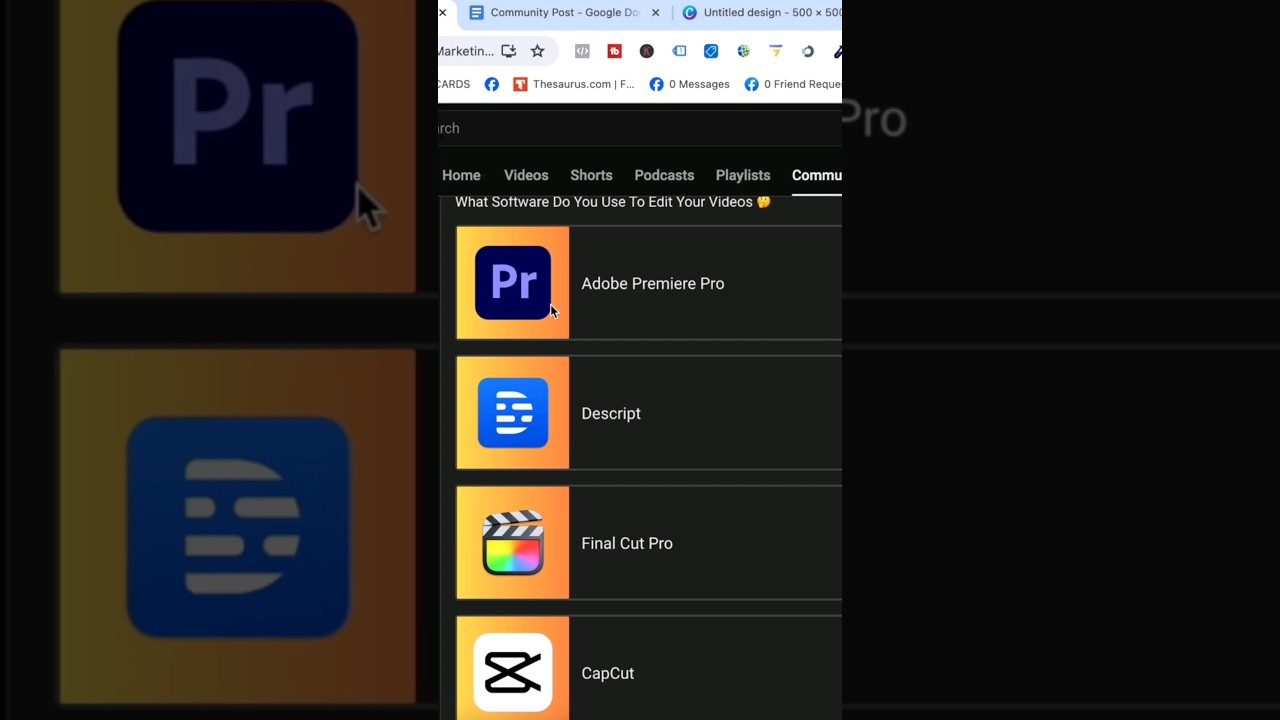Bookmark this page with the star icon
This screenshot has width=1280, height=720.
coord(537,51)
